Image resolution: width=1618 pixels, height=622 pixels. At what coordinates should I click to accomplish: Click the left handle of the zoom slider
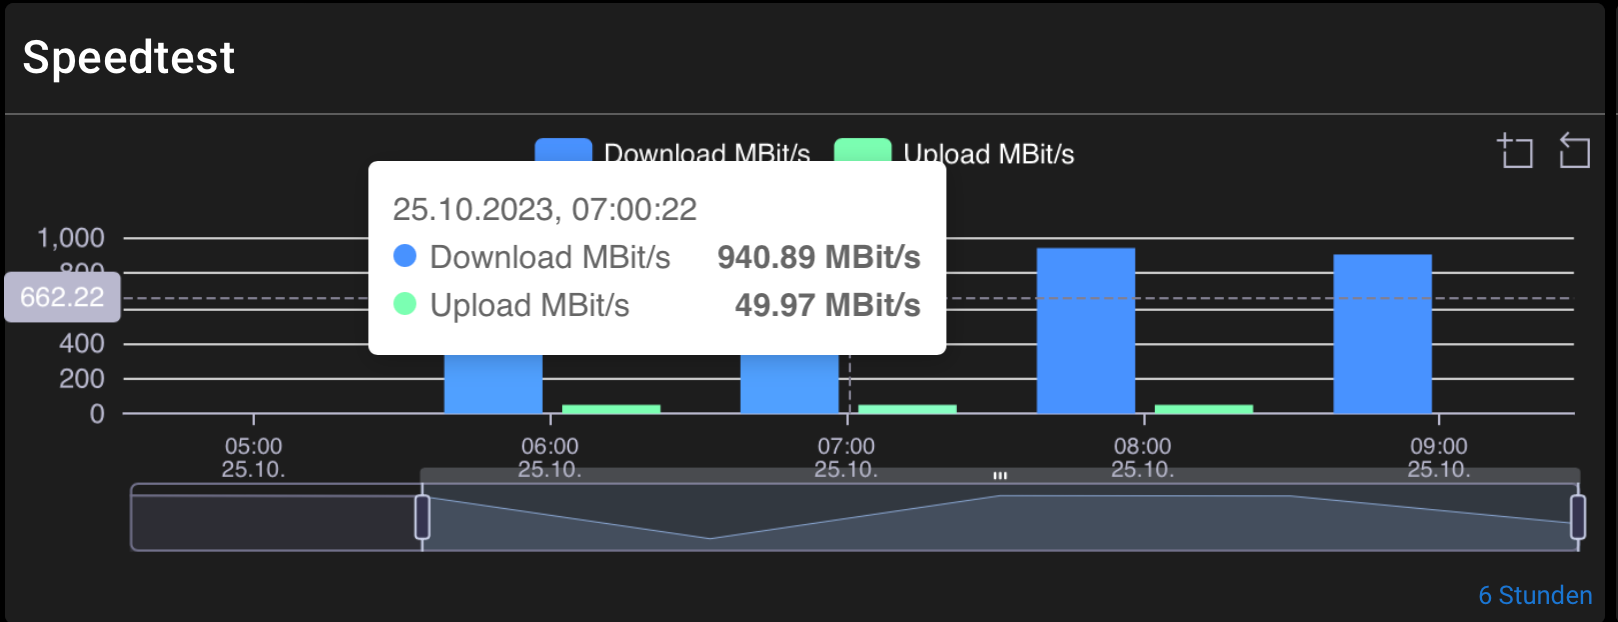pos(422,517)
